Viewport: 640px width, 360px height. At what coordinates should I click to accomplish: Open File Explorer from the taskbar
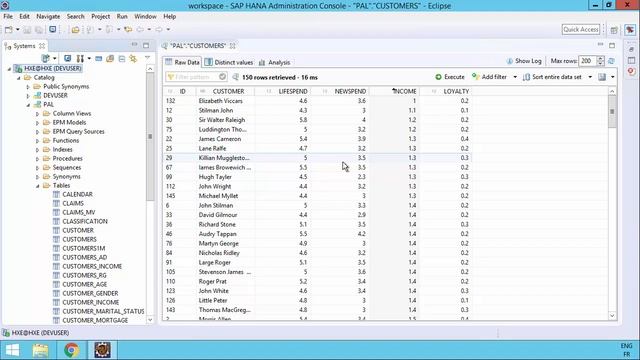click(x=40, y=350)
